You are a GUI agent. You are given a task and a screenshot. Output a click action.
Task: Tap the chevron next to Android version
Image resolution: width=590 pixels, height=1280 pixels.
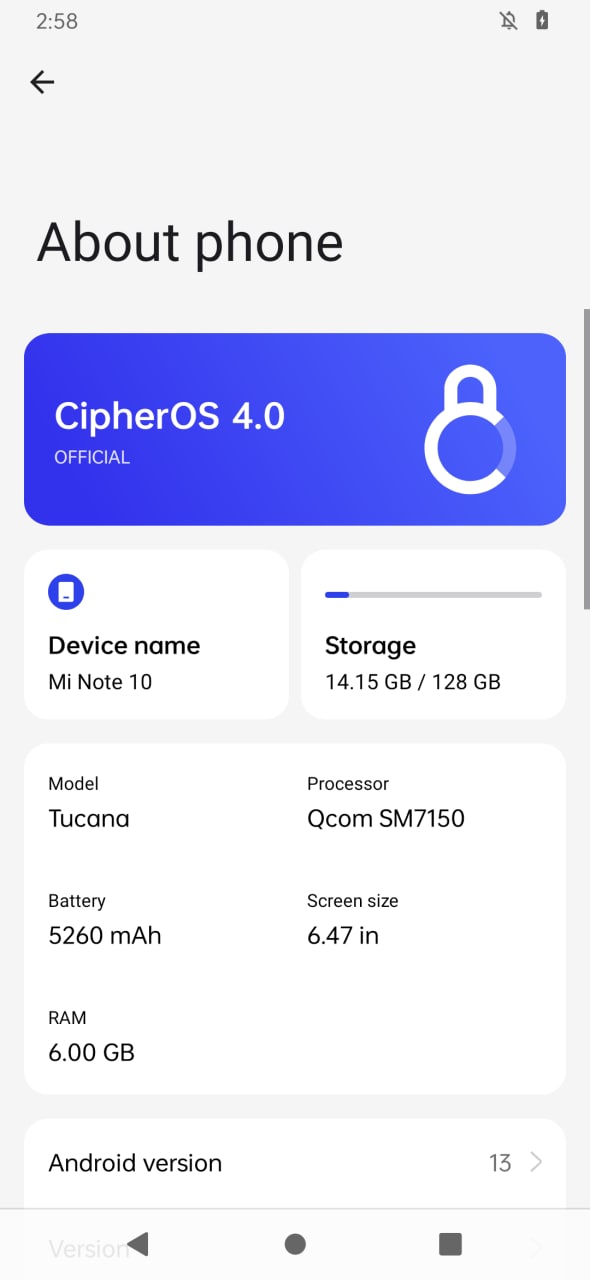(536, 1163)
